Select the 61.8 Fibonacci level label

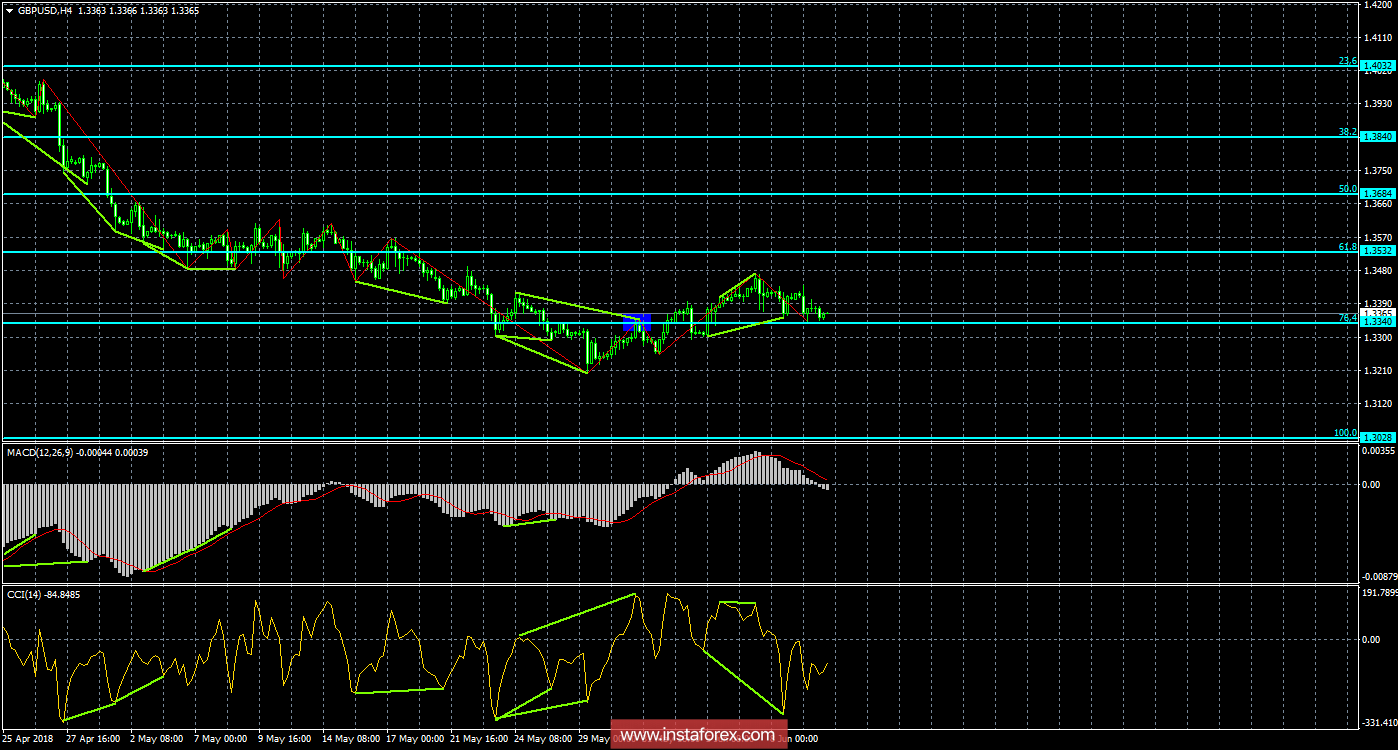tap(1347, 247)
